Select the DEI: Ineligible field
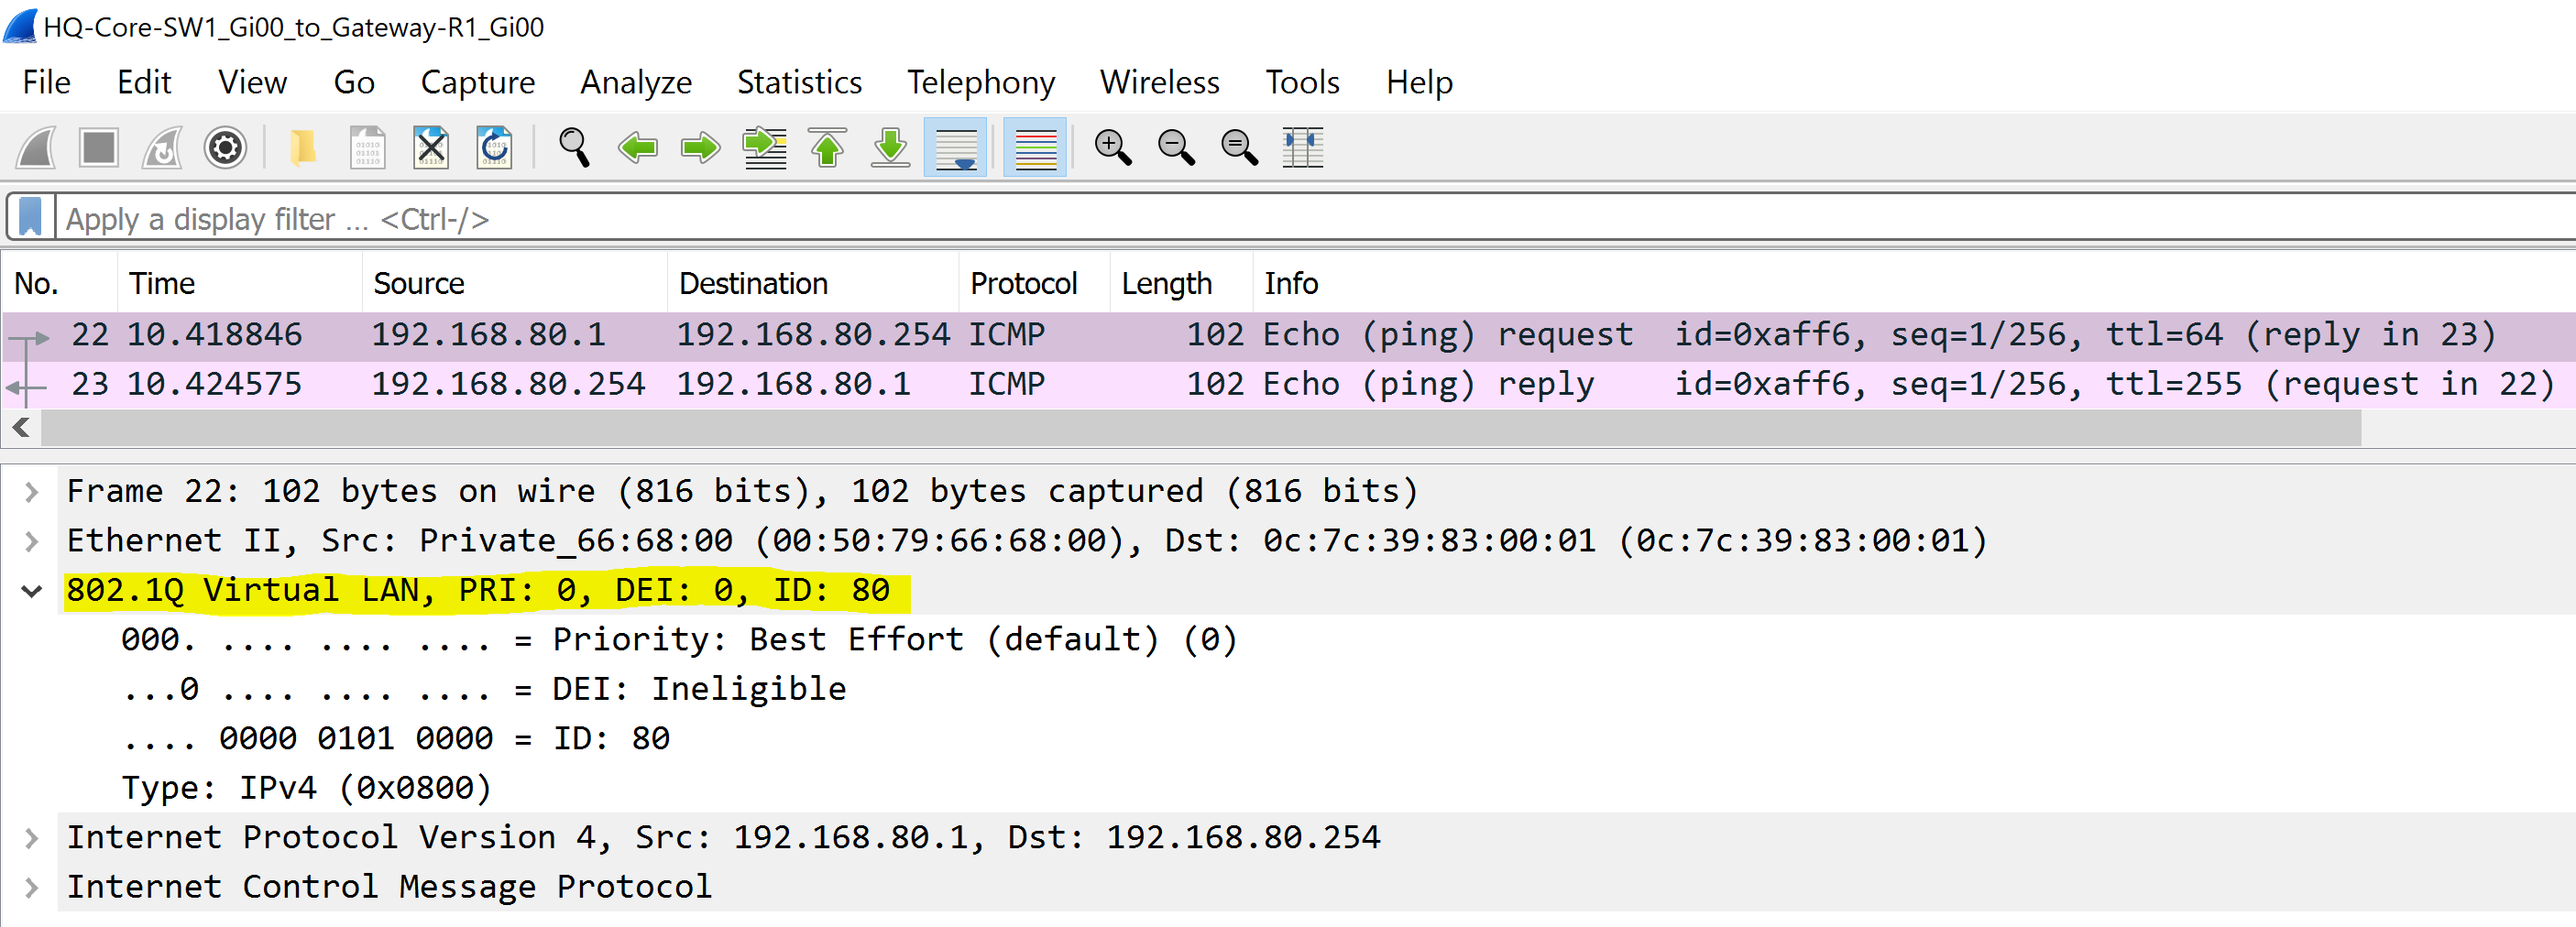 483,689
